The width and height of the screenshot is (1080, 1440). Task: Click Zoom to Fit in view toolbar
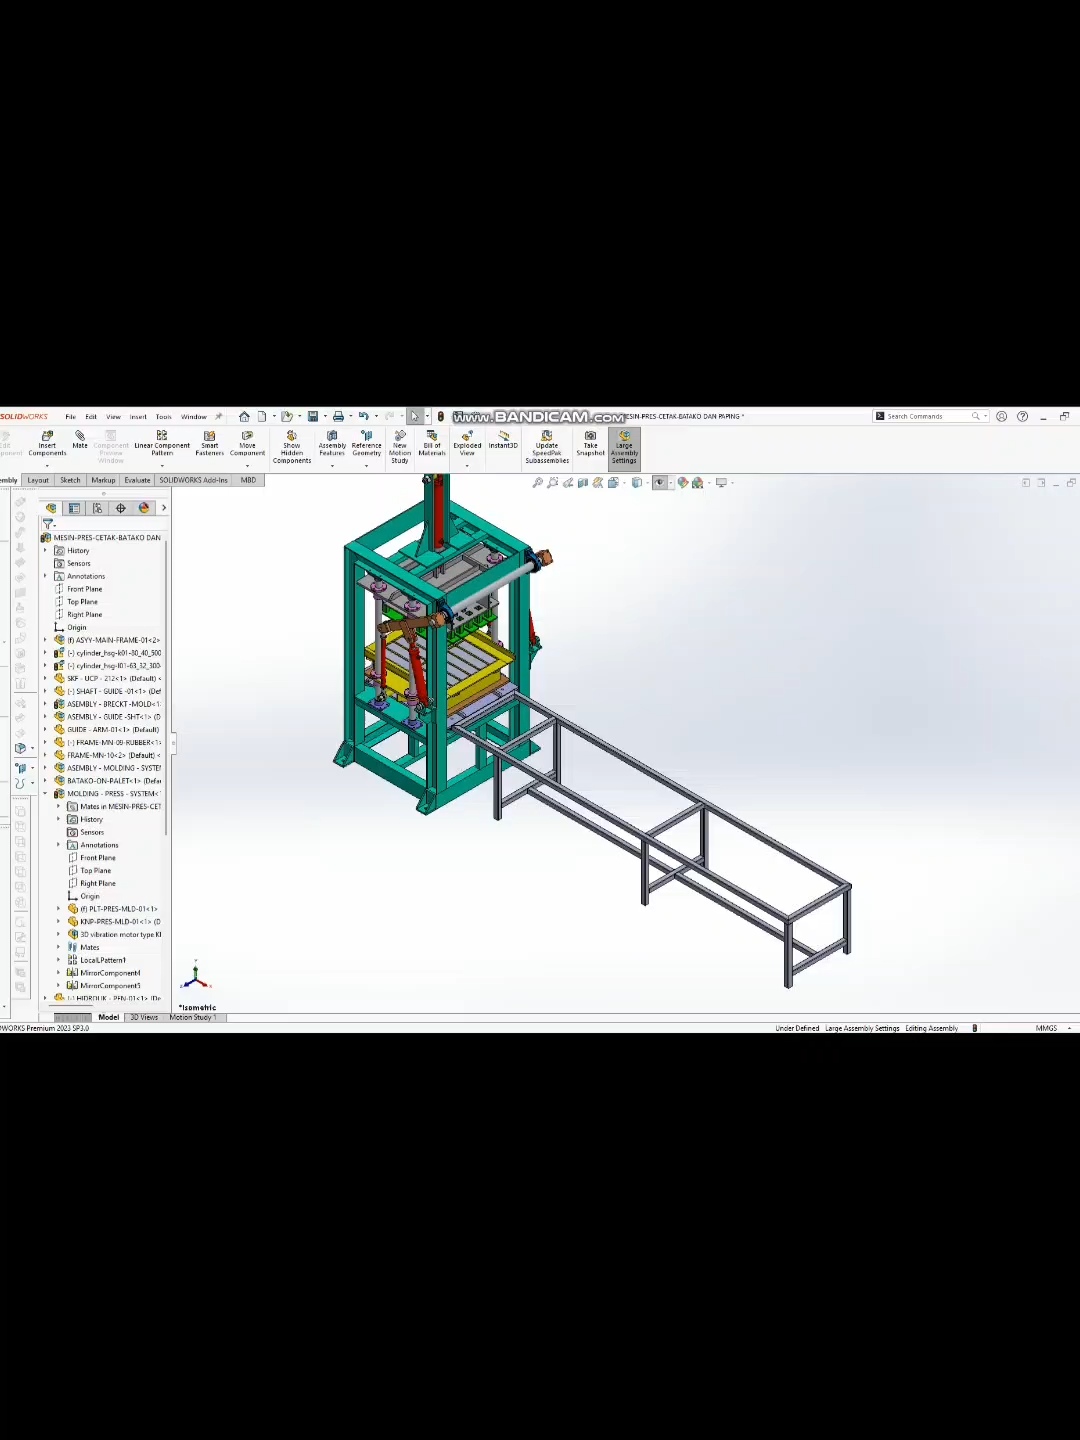[x=538, y=483]
